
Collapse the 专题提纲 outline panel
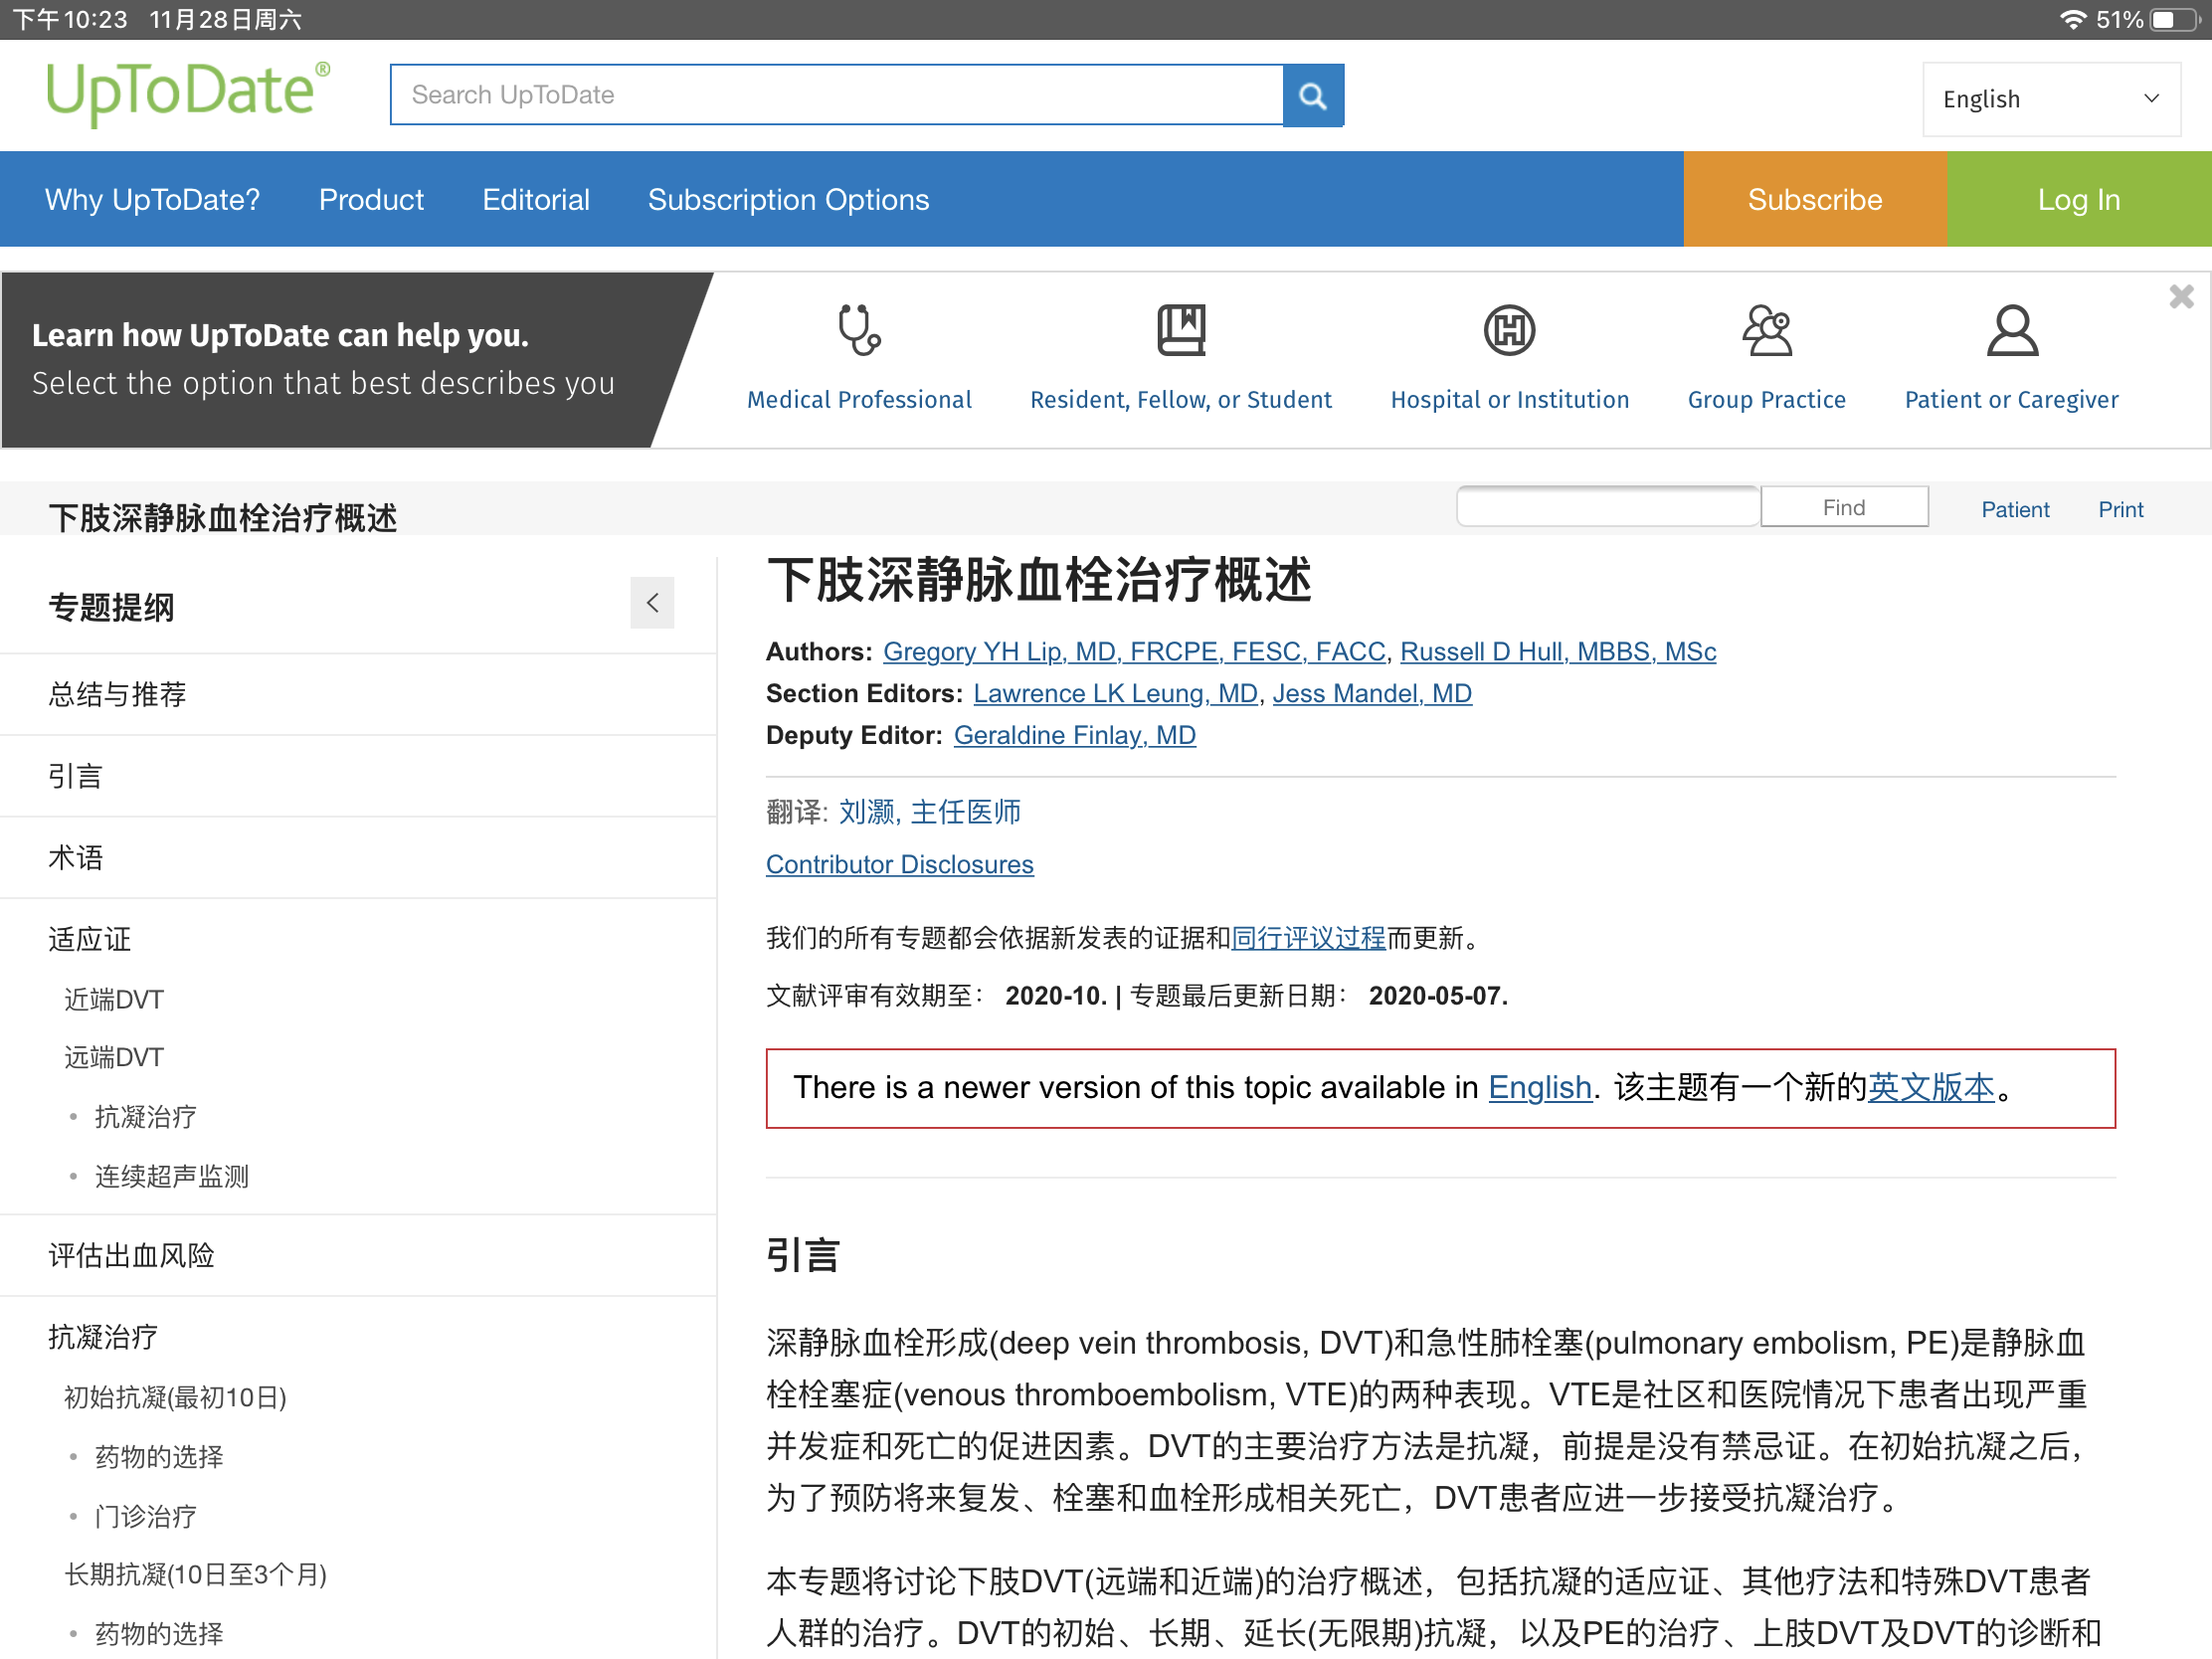coord(652,603)
